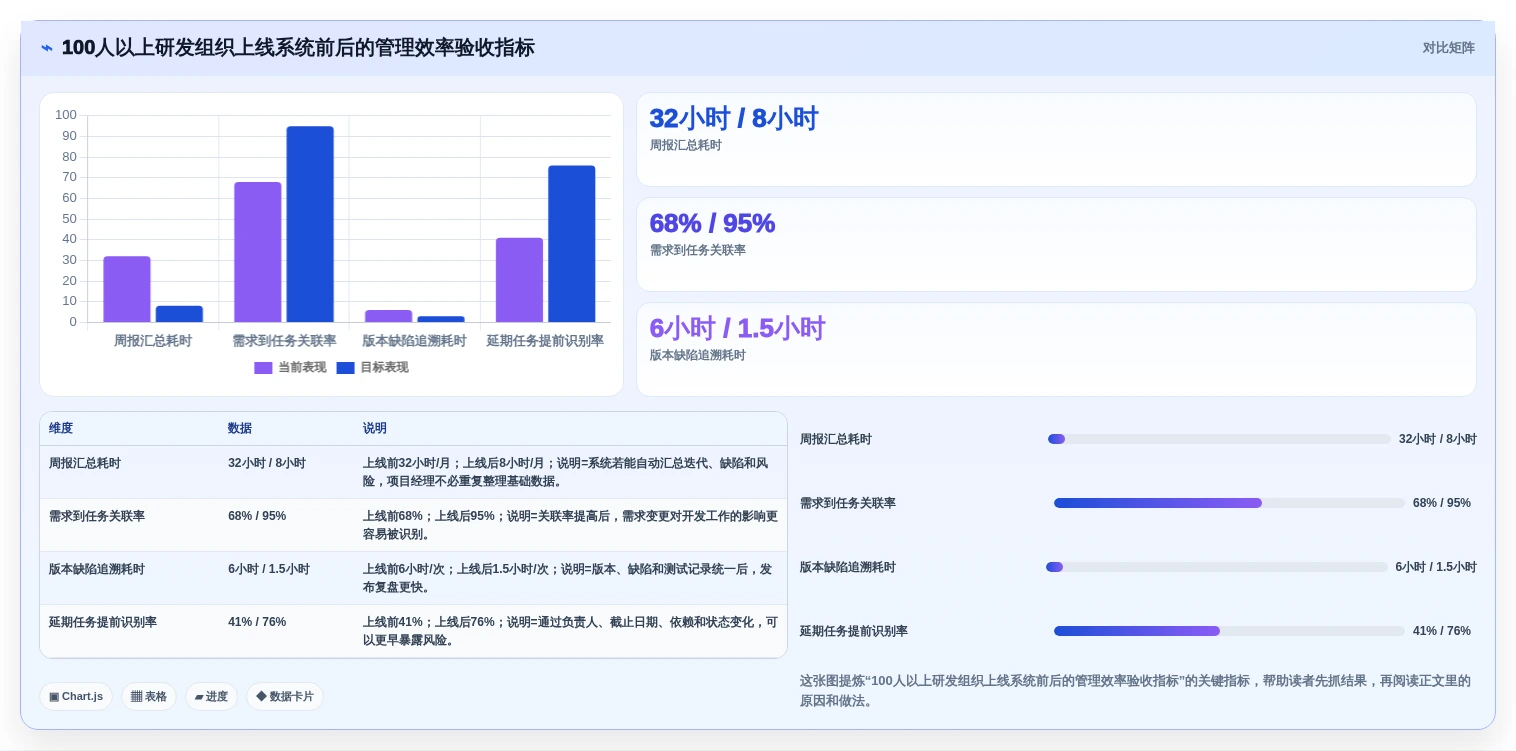Click the 需求到任务关联率 progress bar
The height and width of the screenshot is (751, 1516).
(1229, 503)
